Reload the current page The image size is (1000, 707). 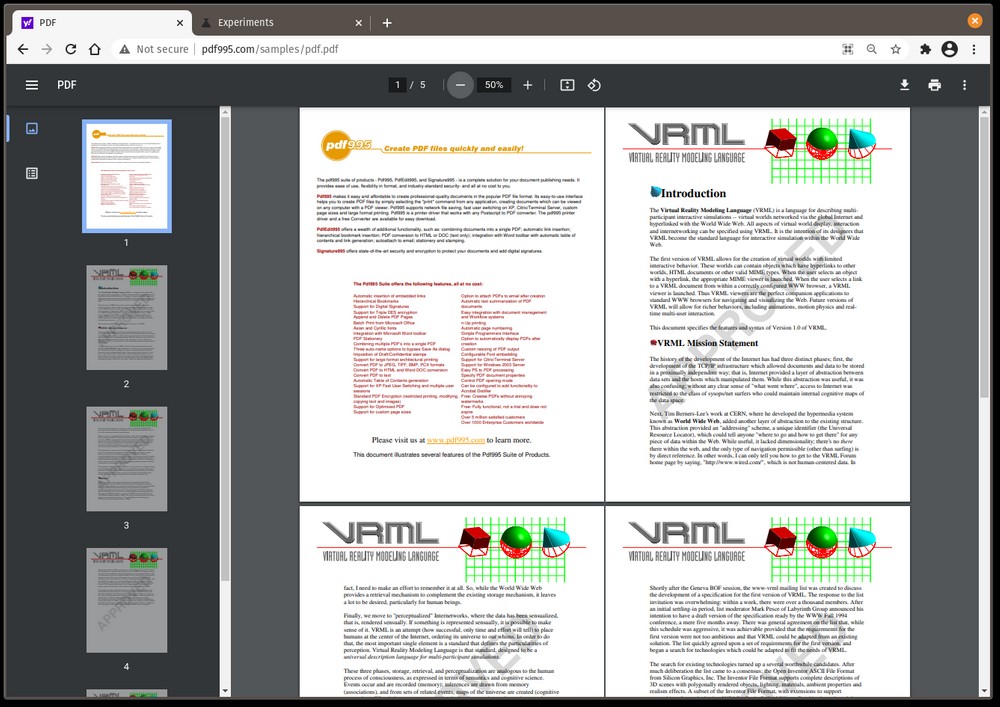click(71, 49)
